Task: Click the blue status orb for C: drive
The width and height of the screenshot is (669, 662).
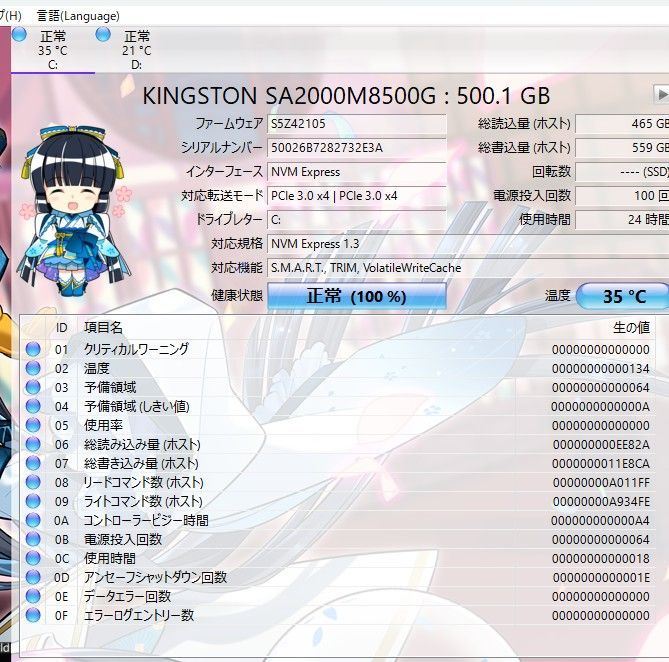Action: tap(19, 35)
